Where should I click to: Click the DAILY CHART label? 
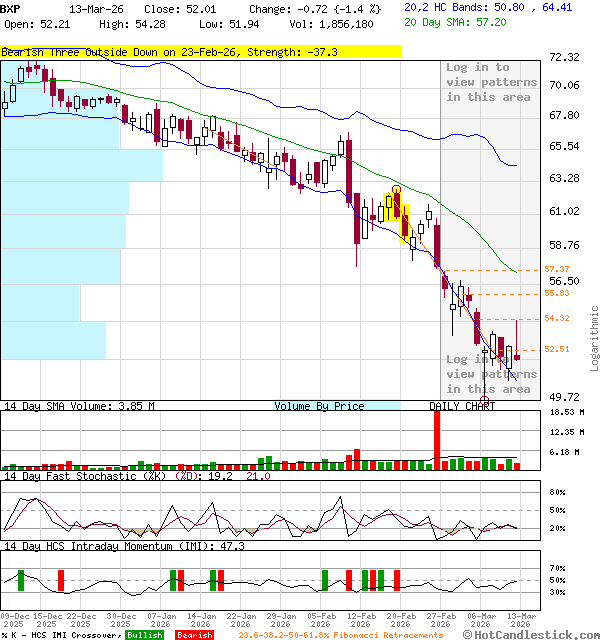(x=462, y=406)
